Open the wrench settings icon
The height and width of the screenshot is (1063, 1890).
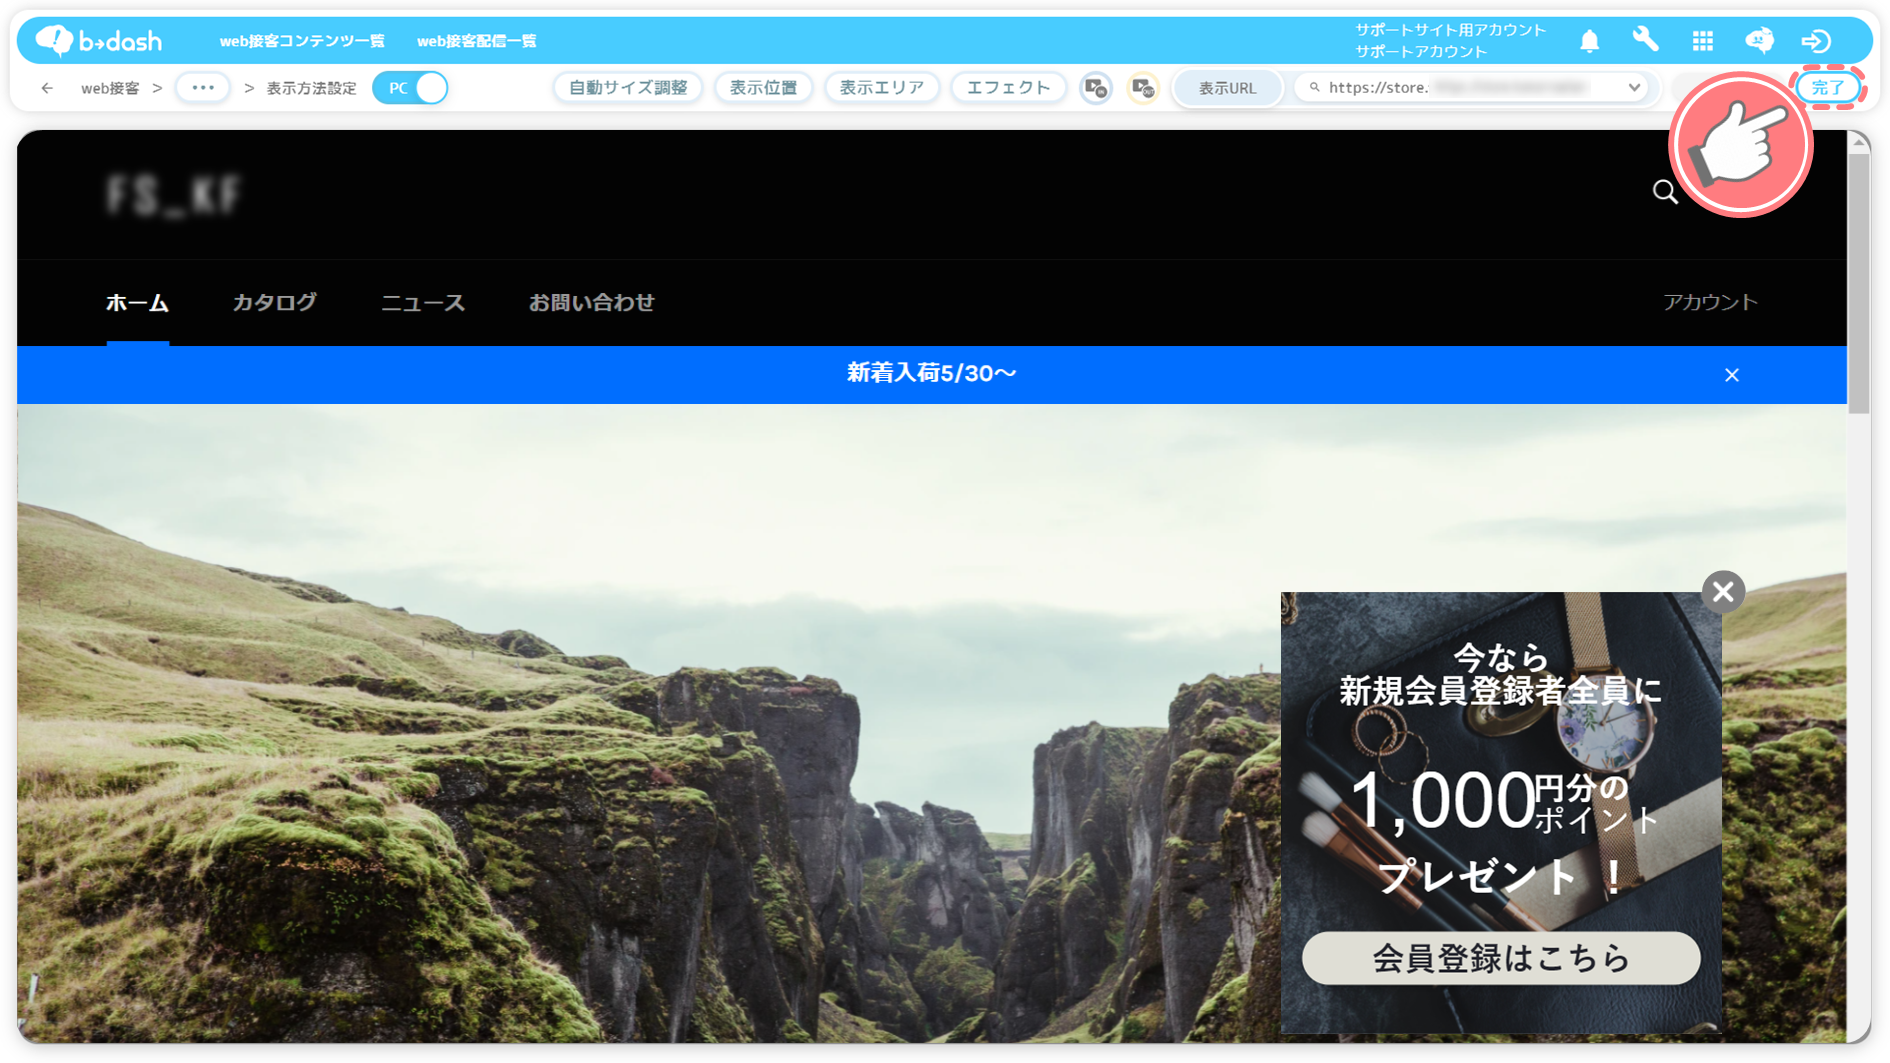coord(1645,40)
